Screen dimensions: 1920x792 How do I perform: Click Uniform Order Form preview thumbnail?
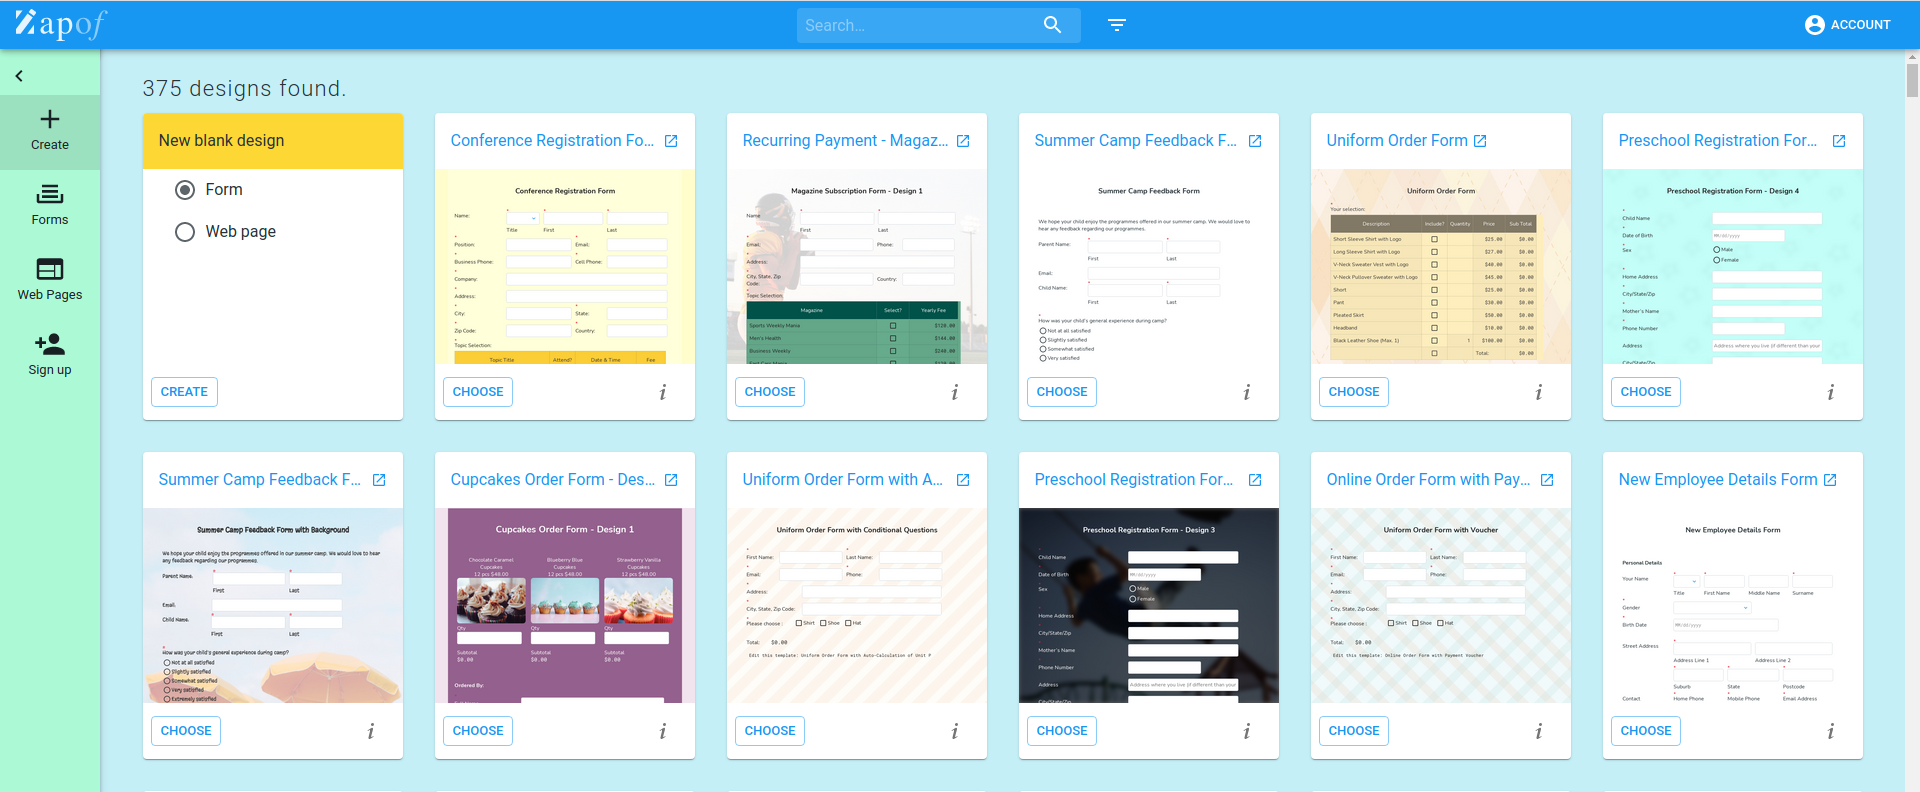click(1441, 266)
